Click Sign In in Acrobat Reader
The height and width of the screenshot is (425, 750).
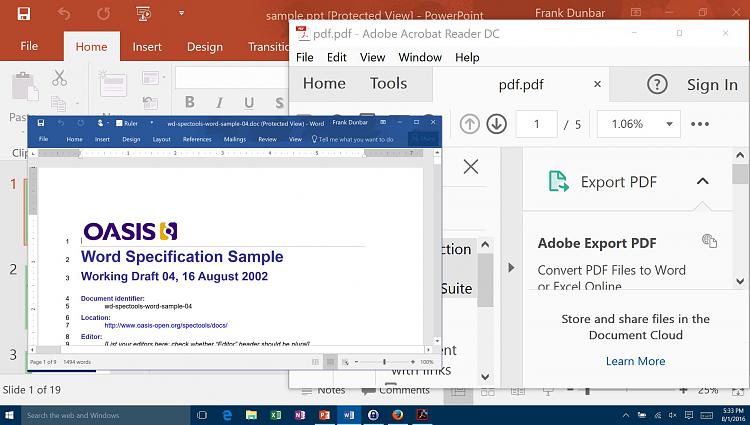coord(712,85)
